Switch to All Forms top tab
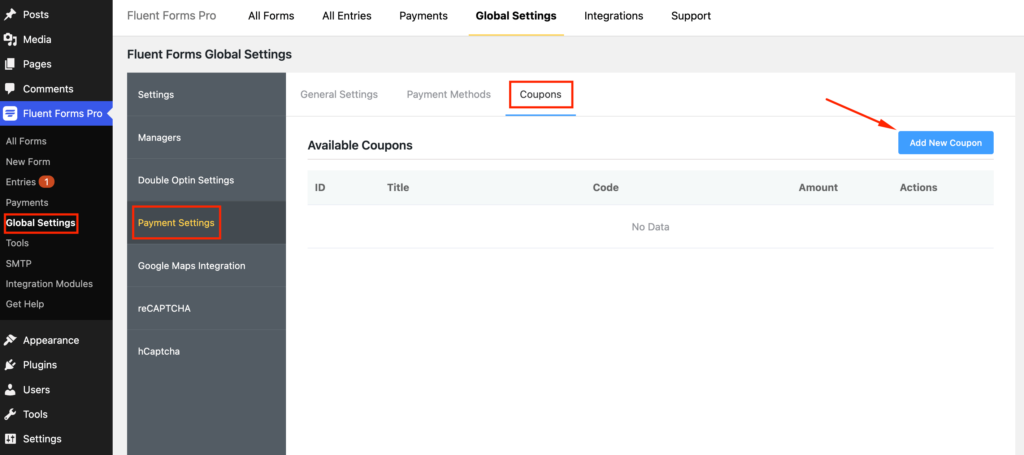Screen dimensions: 1024x455 (x=271, y=16)
